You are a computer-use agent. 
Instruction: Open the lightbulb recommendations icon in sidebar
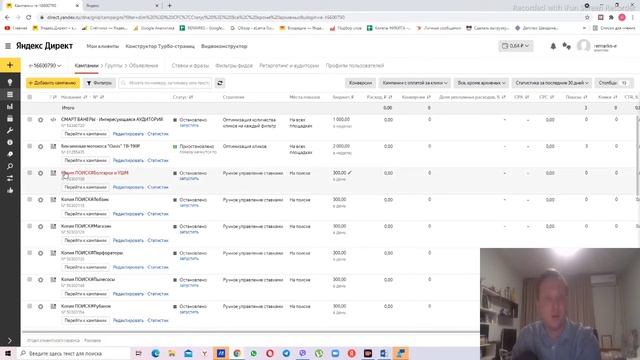(x=10, y=82)
